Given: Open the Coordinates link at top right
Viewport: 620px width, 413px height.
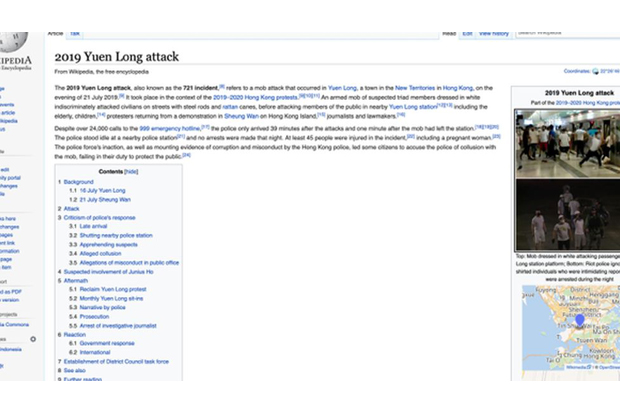Looking at the screenshot, I should pyautogui.click(x=577, y=71).
